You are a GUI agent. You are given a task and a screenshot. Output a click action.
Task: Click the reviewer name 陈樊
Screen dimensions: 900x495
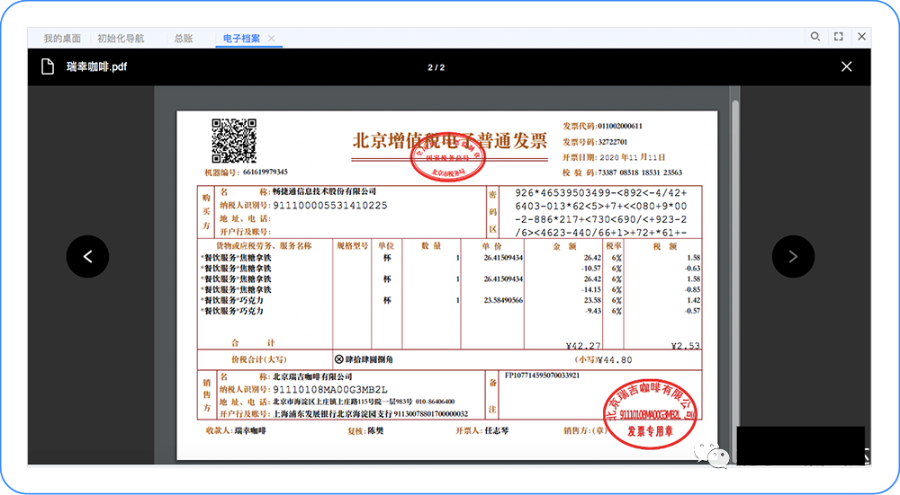click(375, 431)
